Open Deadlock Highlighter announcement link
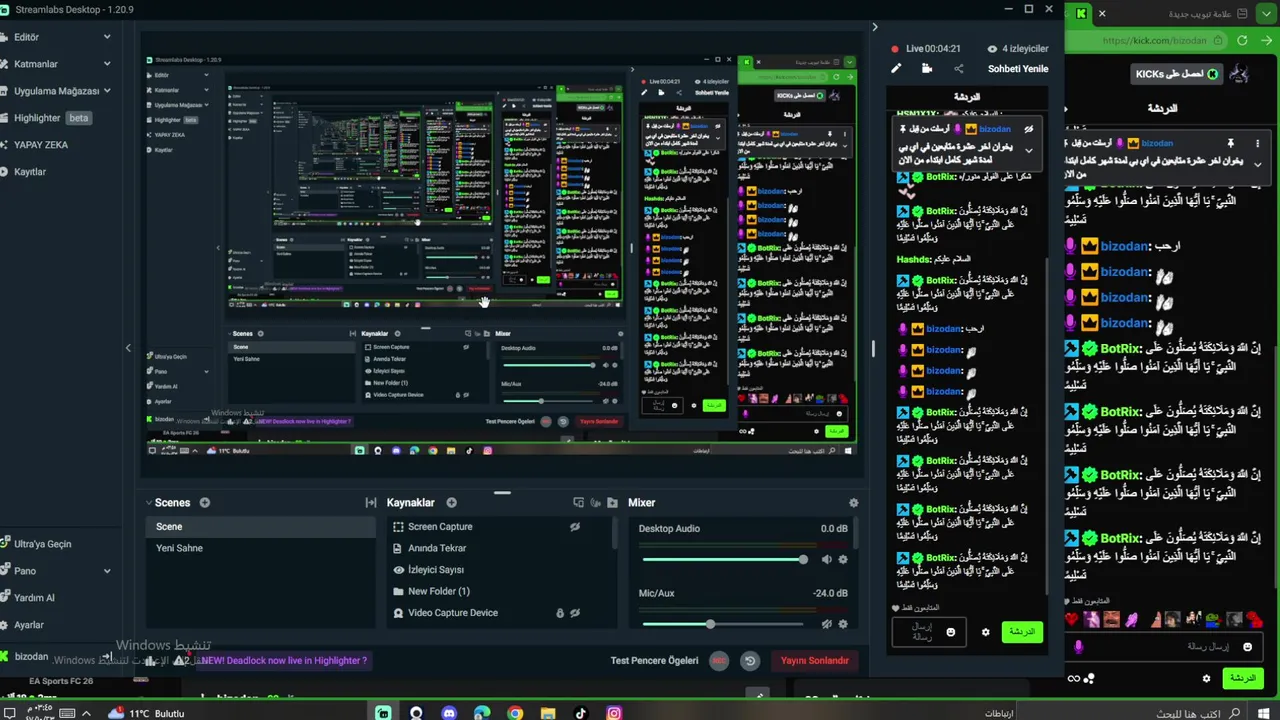 [x=284, y=661]
